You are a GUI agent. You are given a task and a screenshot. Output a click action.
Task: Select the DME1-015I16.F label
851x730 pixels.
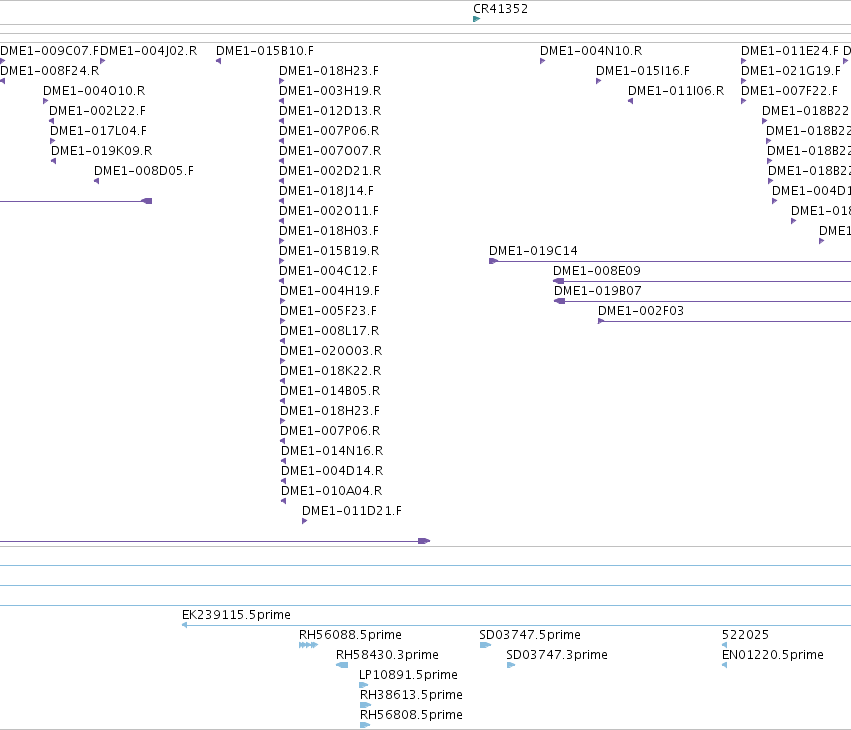[643, 71]
